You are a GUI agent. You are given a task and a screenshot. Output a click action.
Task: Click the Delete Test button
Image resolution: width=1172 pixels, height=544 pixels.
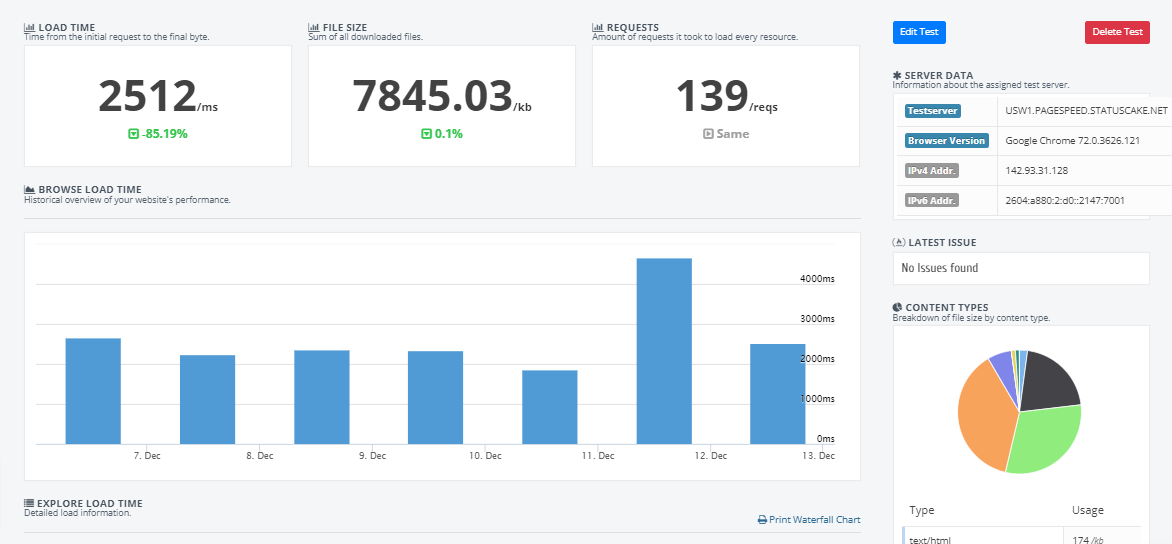(1117, 32)
